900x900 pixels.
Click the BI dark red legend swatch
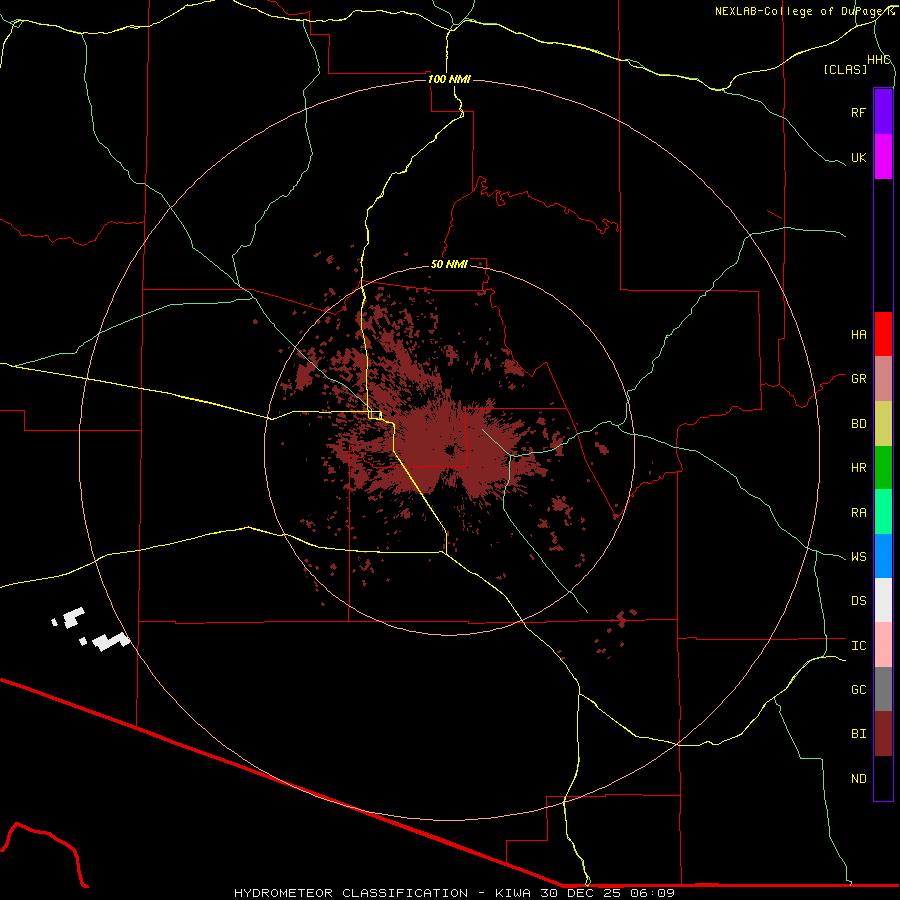[x=883, y=734]
